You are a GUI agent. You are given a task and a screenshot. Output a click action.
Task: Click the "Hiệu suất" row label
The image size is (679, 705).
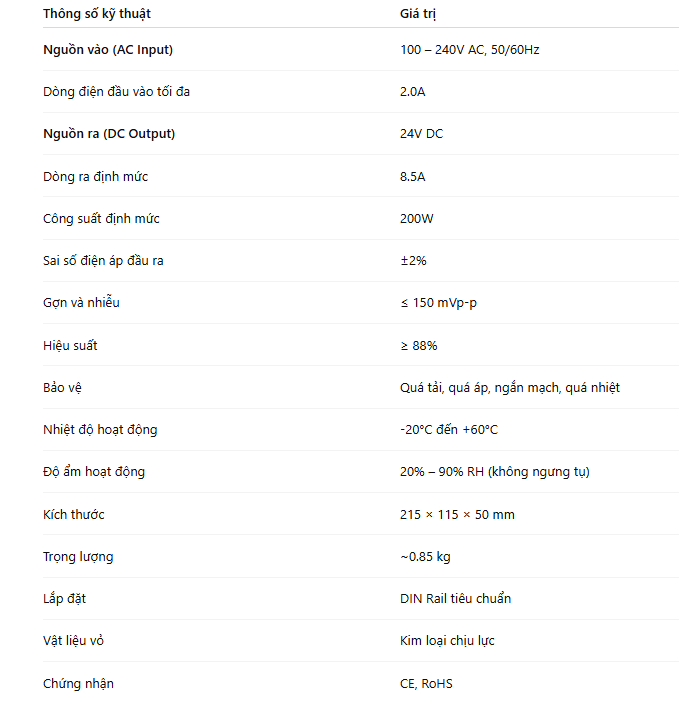coord(70,345)
